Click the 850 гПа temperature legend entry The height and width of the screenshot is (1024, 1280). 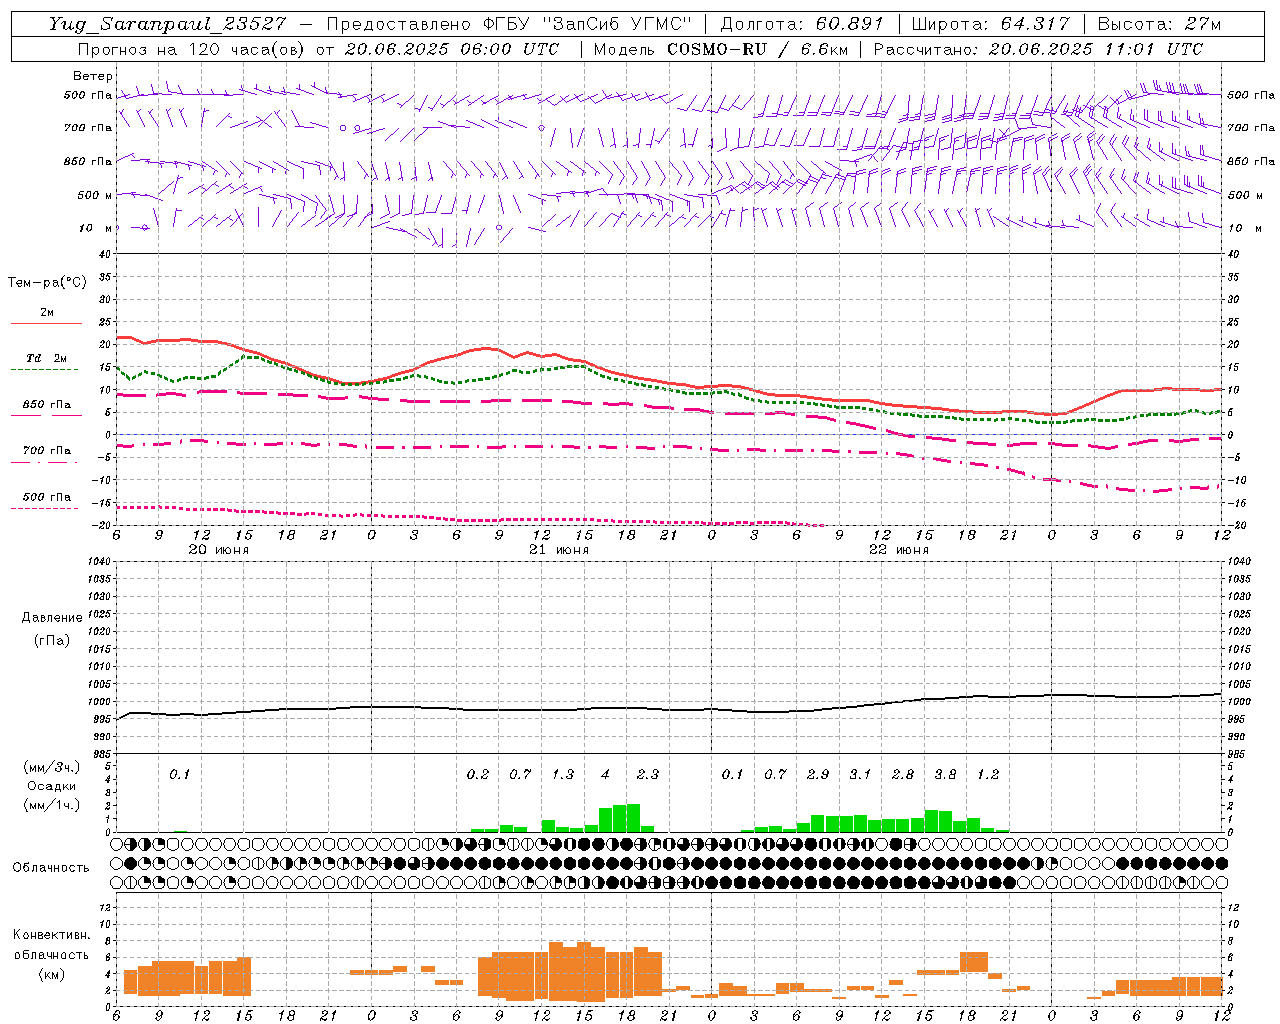coord(47,405)
